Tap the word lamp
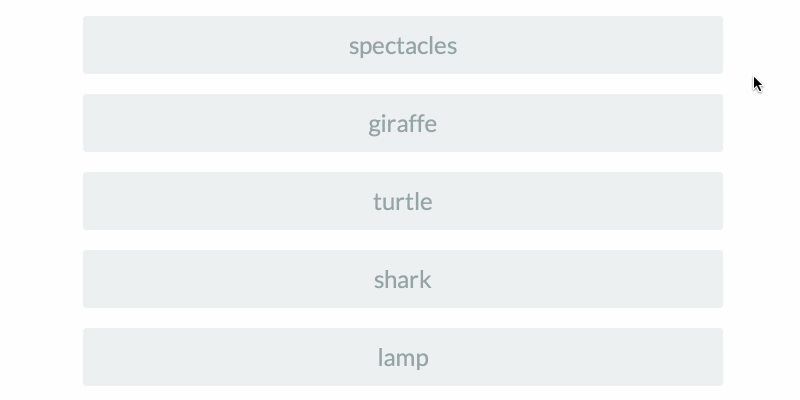 [x=403, y=358]
